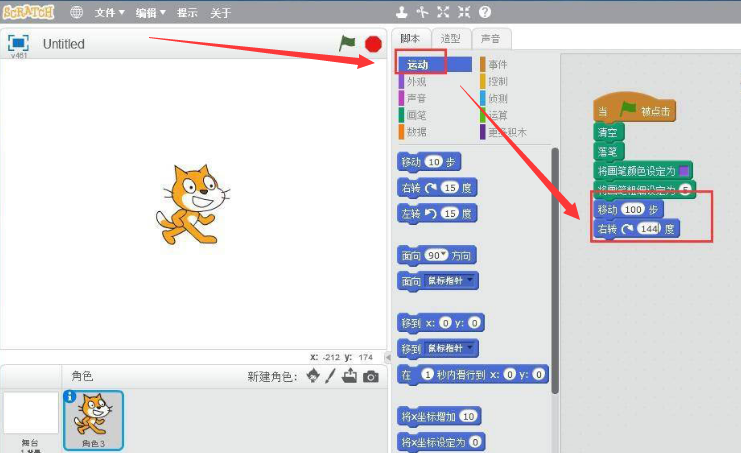Select the 角色3 cat sprite thumbnail
Screen dimensions: 741x453
[x=93, y=420]
